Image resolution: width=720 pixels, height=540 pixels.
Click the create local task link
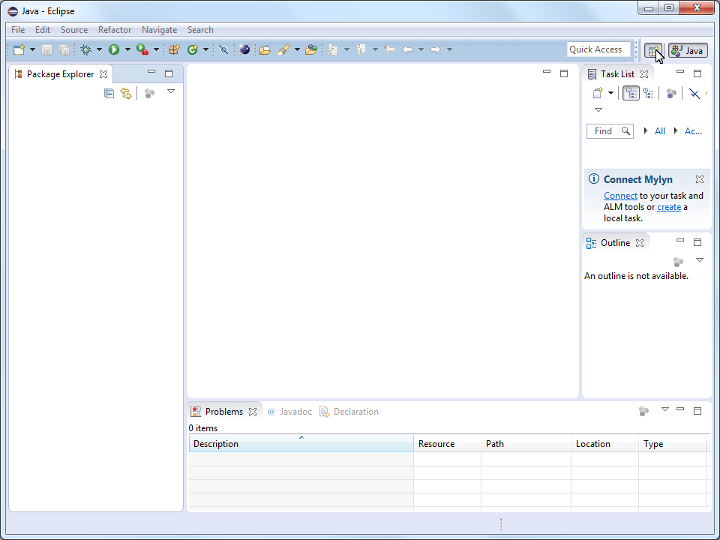click(x=669, y=207)
